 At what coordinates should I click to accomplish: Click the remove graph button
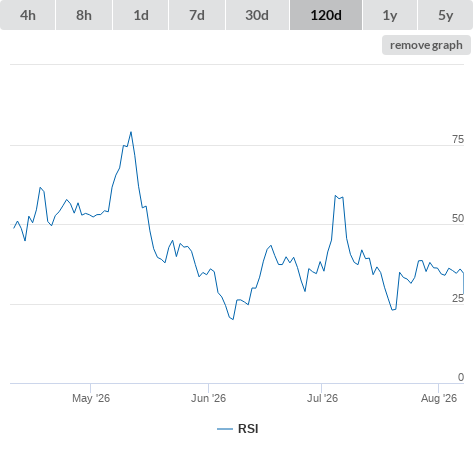pyautogui.click(x=426, y=45)
